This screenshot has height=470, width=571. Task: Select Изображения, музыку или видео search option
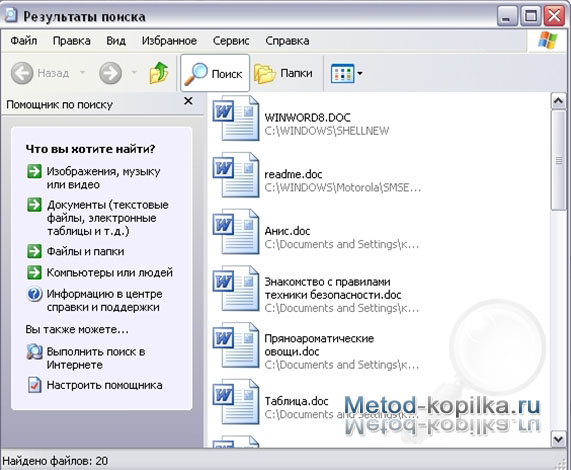coord(103,178)
